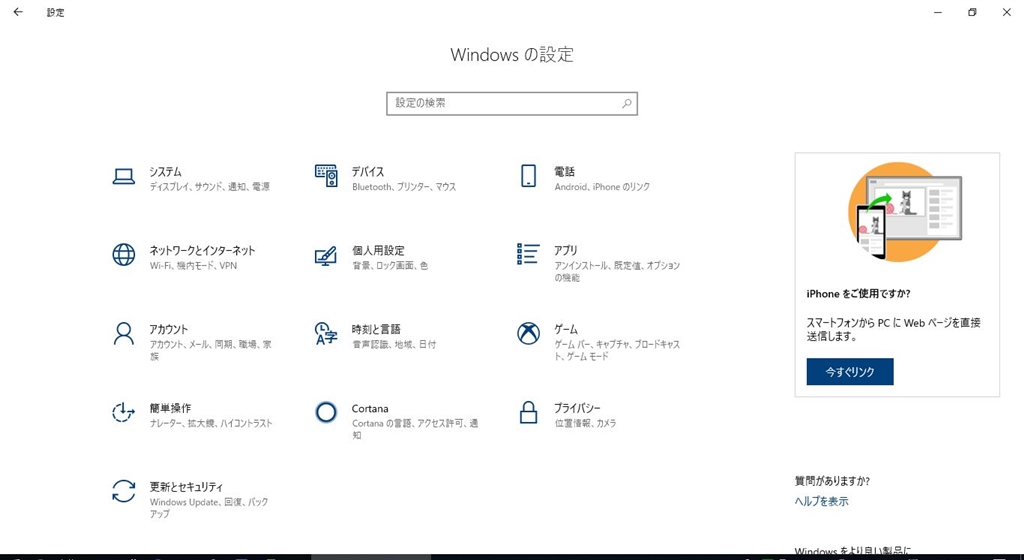Image resolution: width=1024 pixels, height=560 pixels.
Task: Click the ネットワークとインターネット globe icon
Action: click(123, 255)
